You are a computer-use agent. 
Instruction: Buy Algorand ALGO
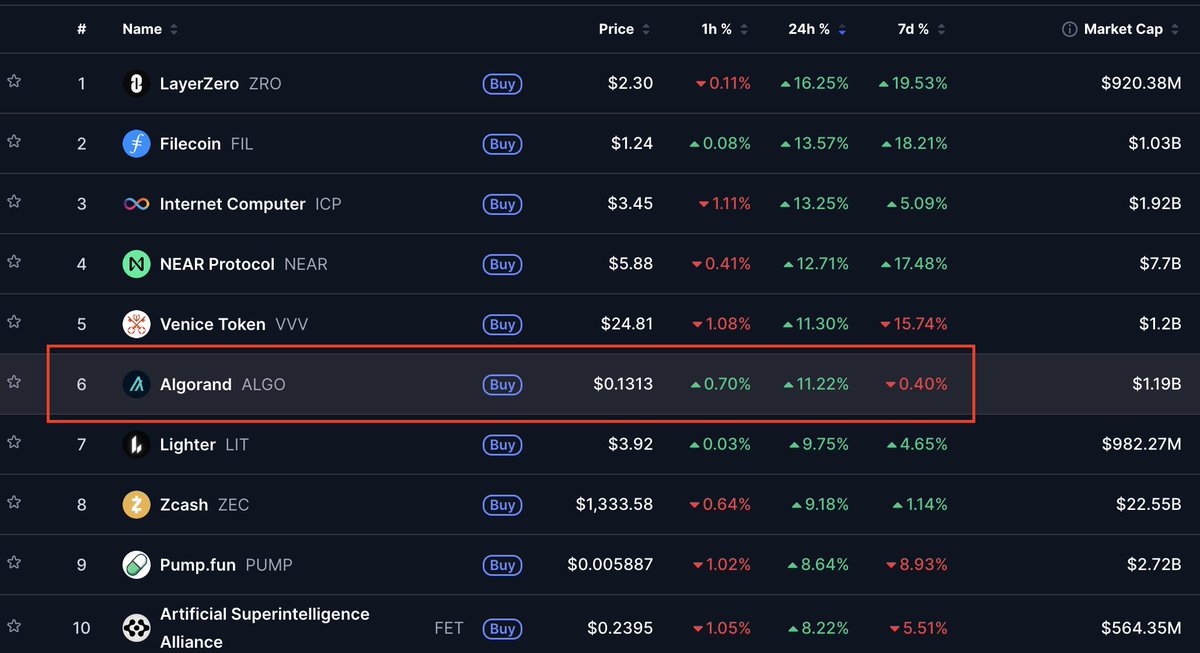tap(502, 384)
